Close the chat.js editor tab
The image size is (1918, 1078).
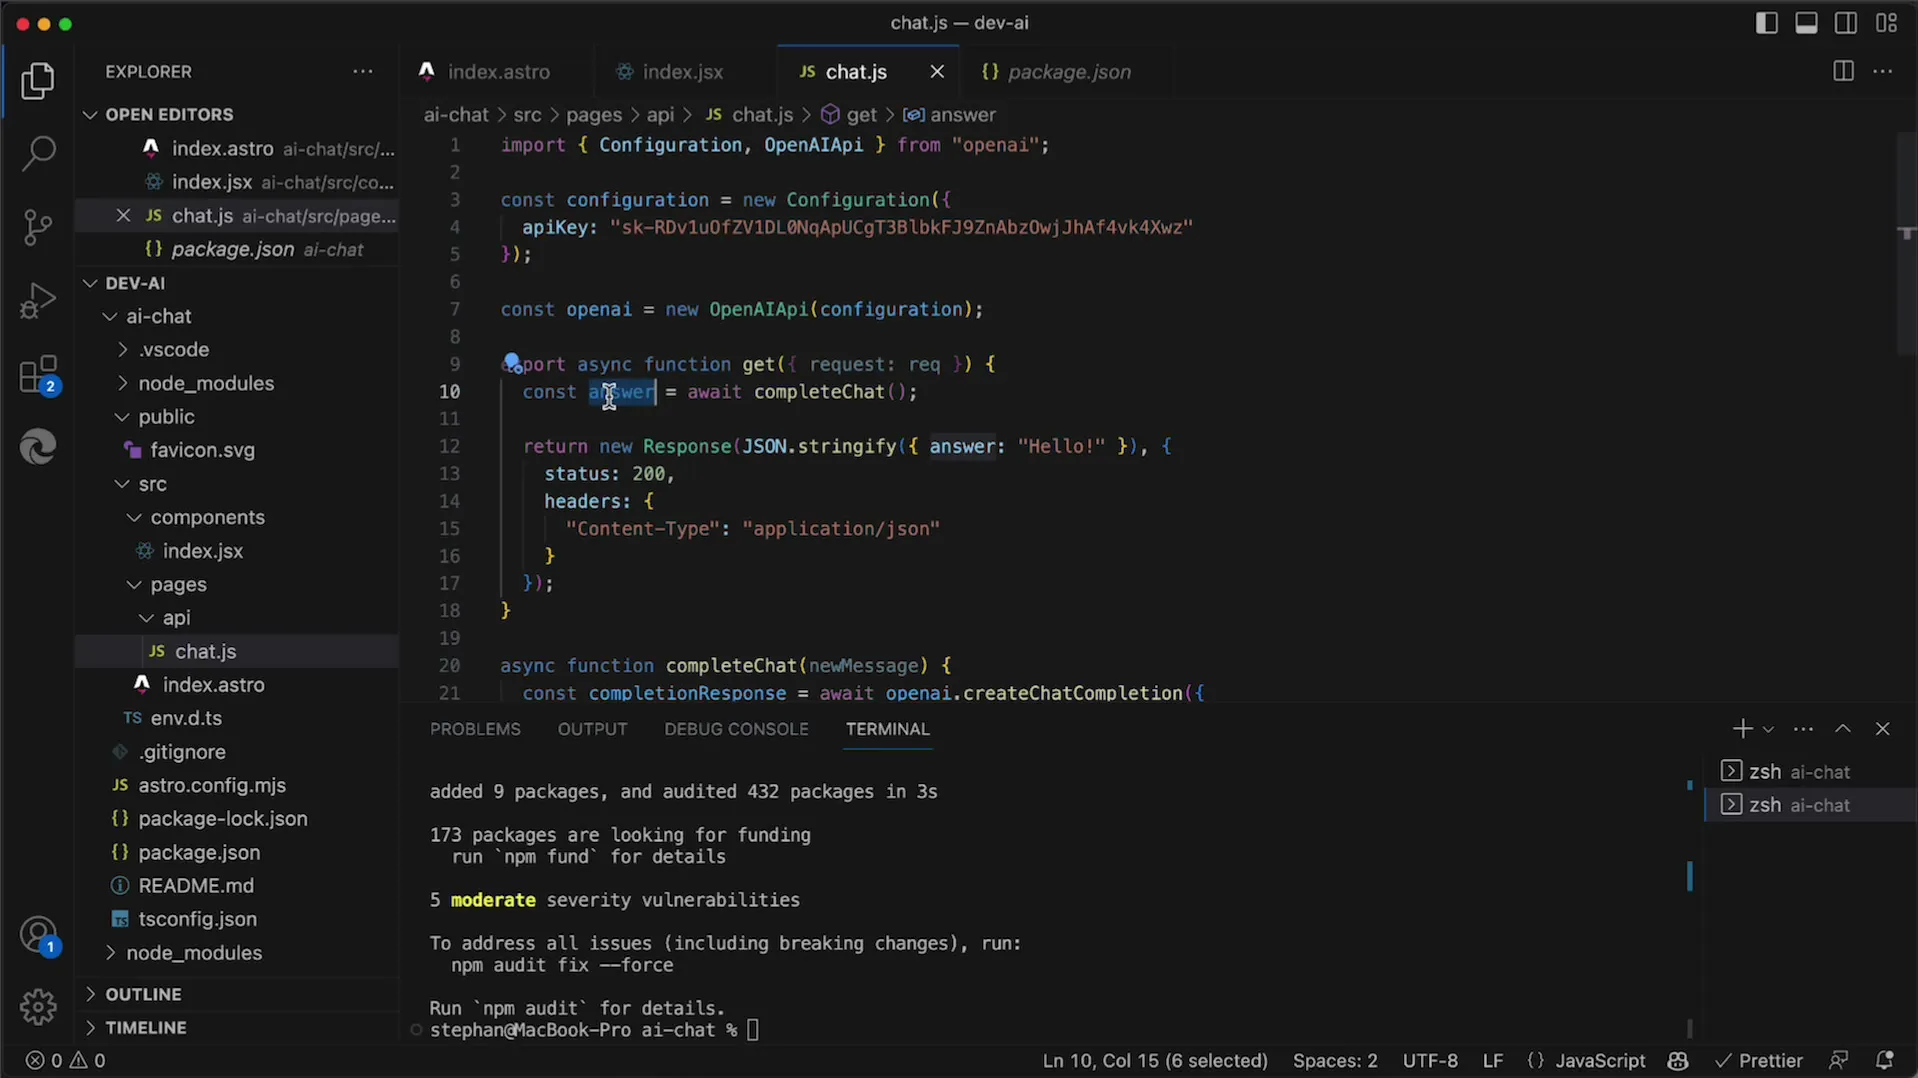[x=937, y=72]
